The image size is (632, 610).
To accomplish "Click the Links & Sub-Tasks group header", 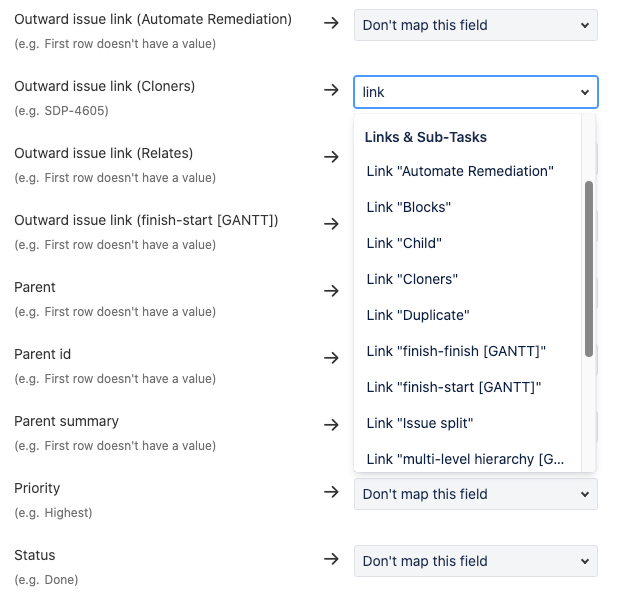I will coord(426,137).
